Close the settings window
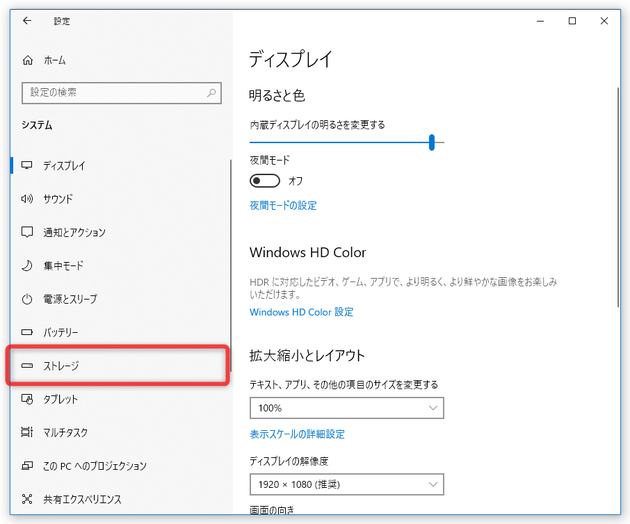 604,21
